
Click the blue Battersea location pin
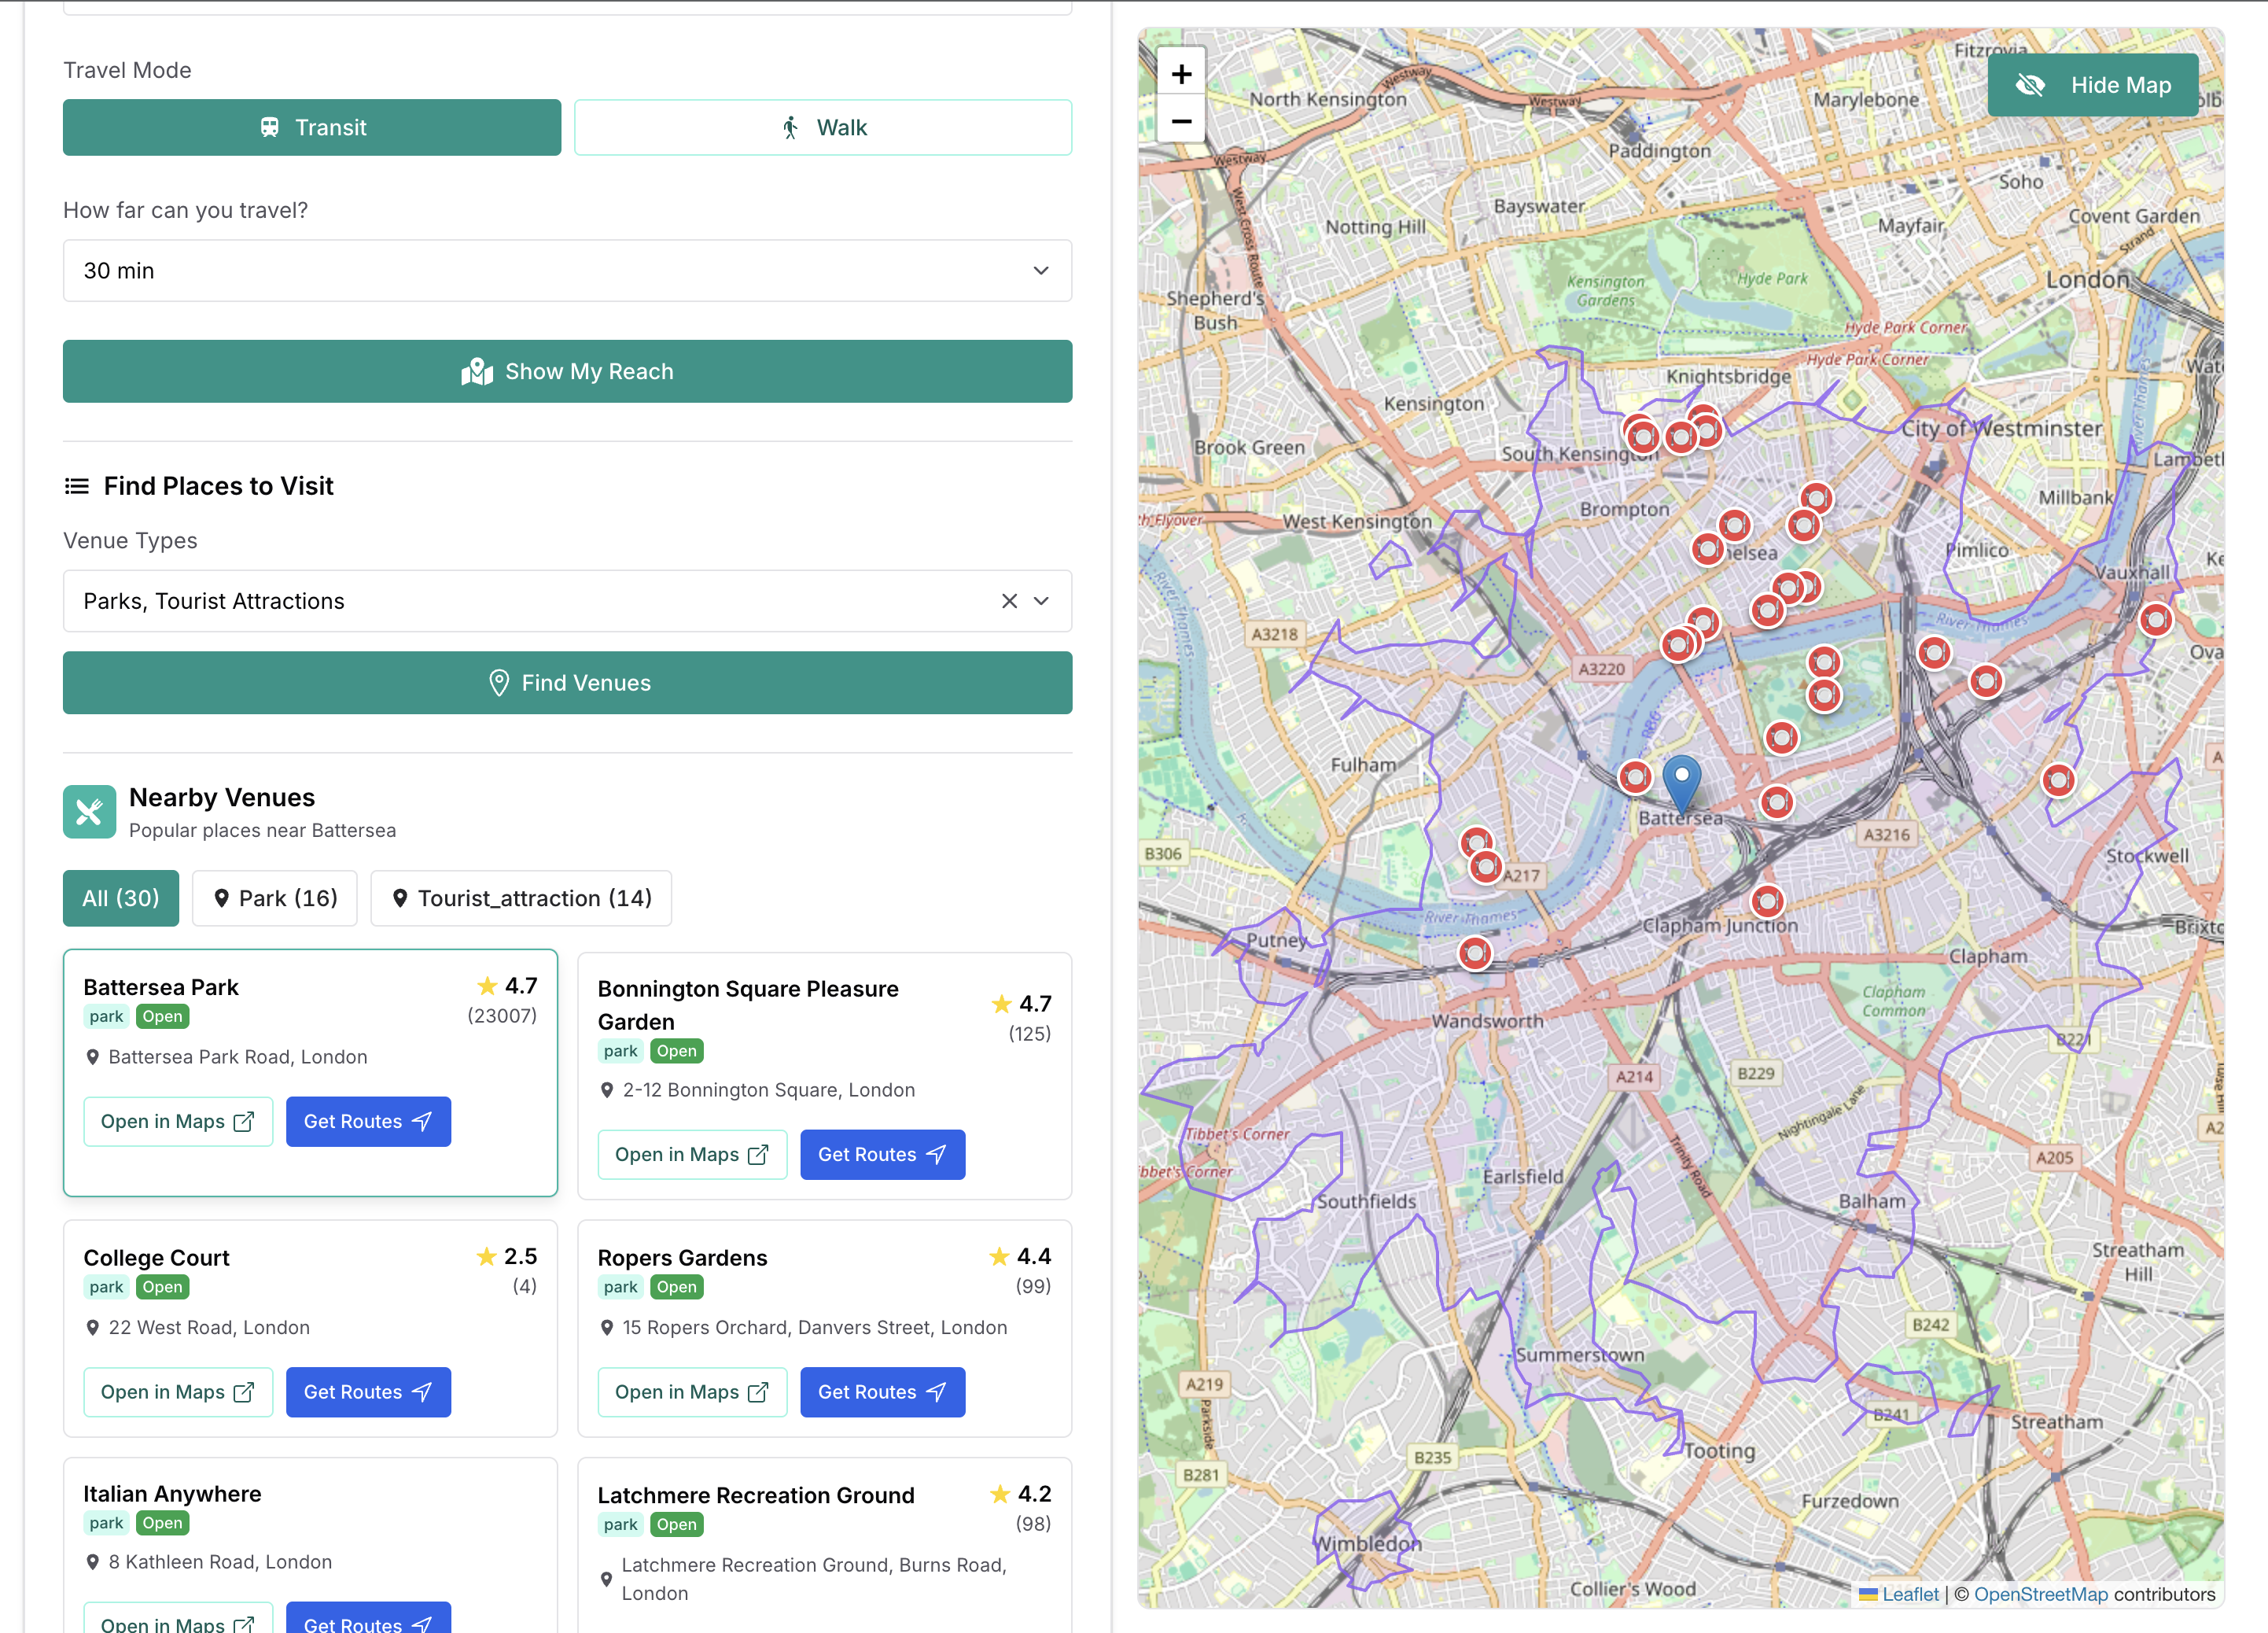(1681, 781)
